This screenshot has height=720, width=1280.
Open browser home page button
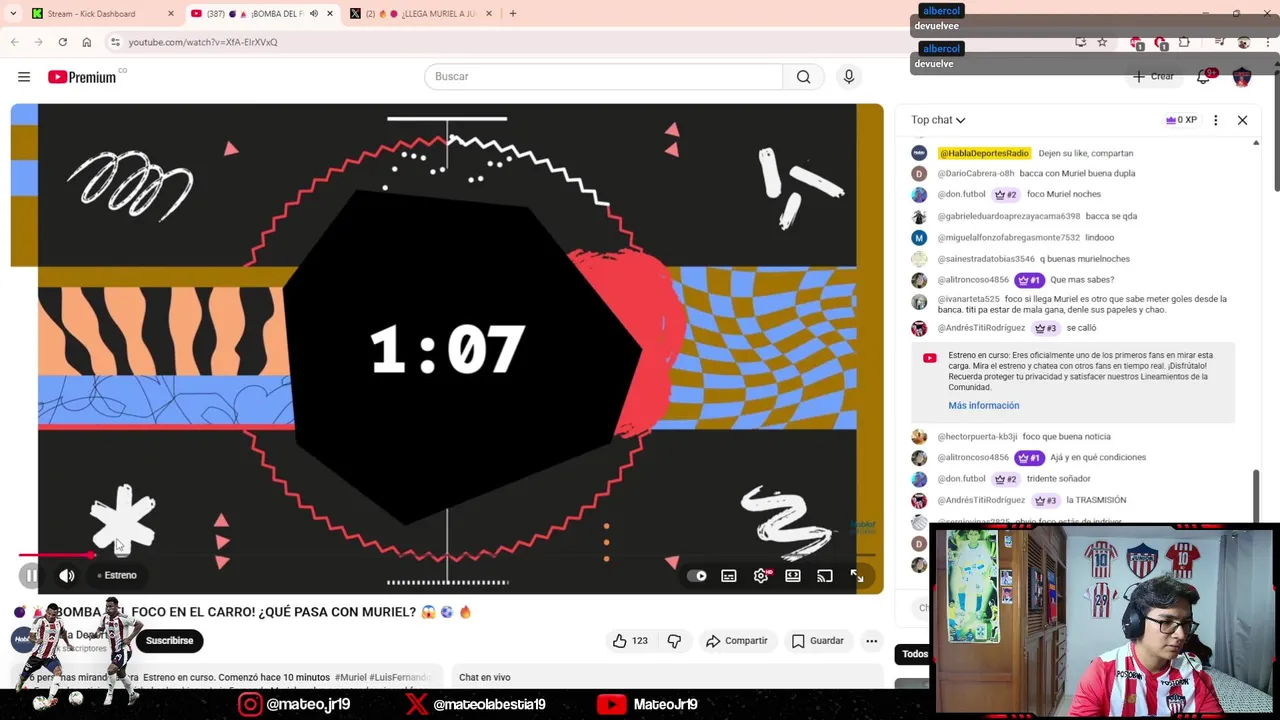tap(87, 42)
